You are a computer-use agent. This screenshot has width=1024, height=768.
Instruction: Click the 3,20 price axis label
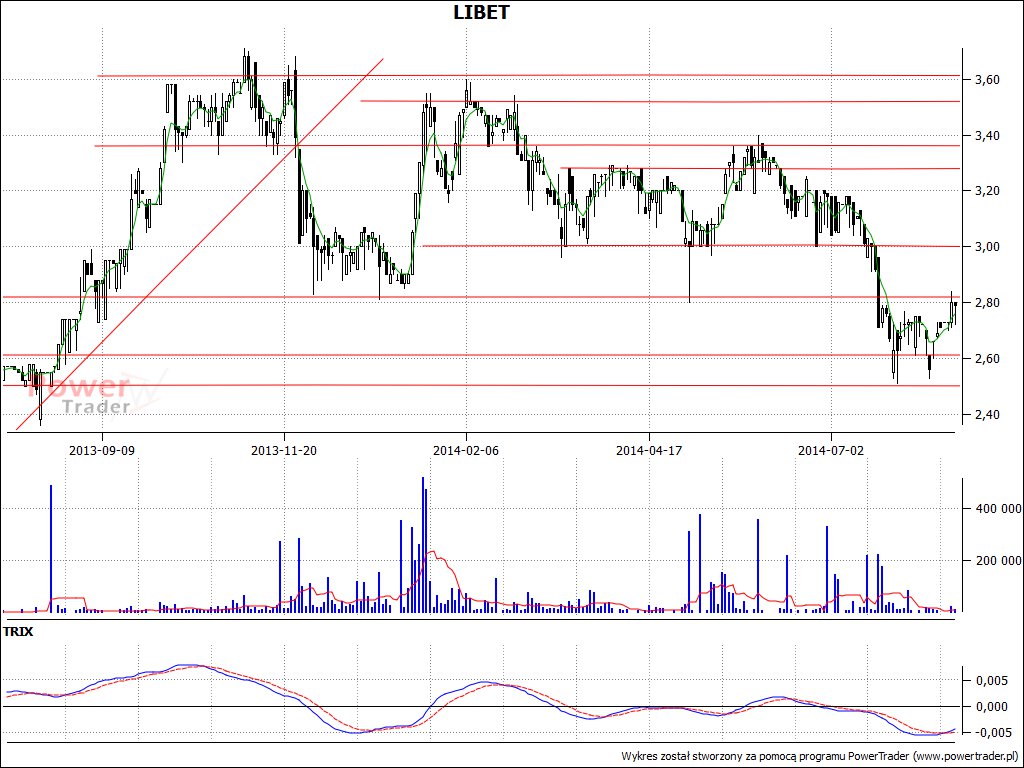[x=986, y=191]
